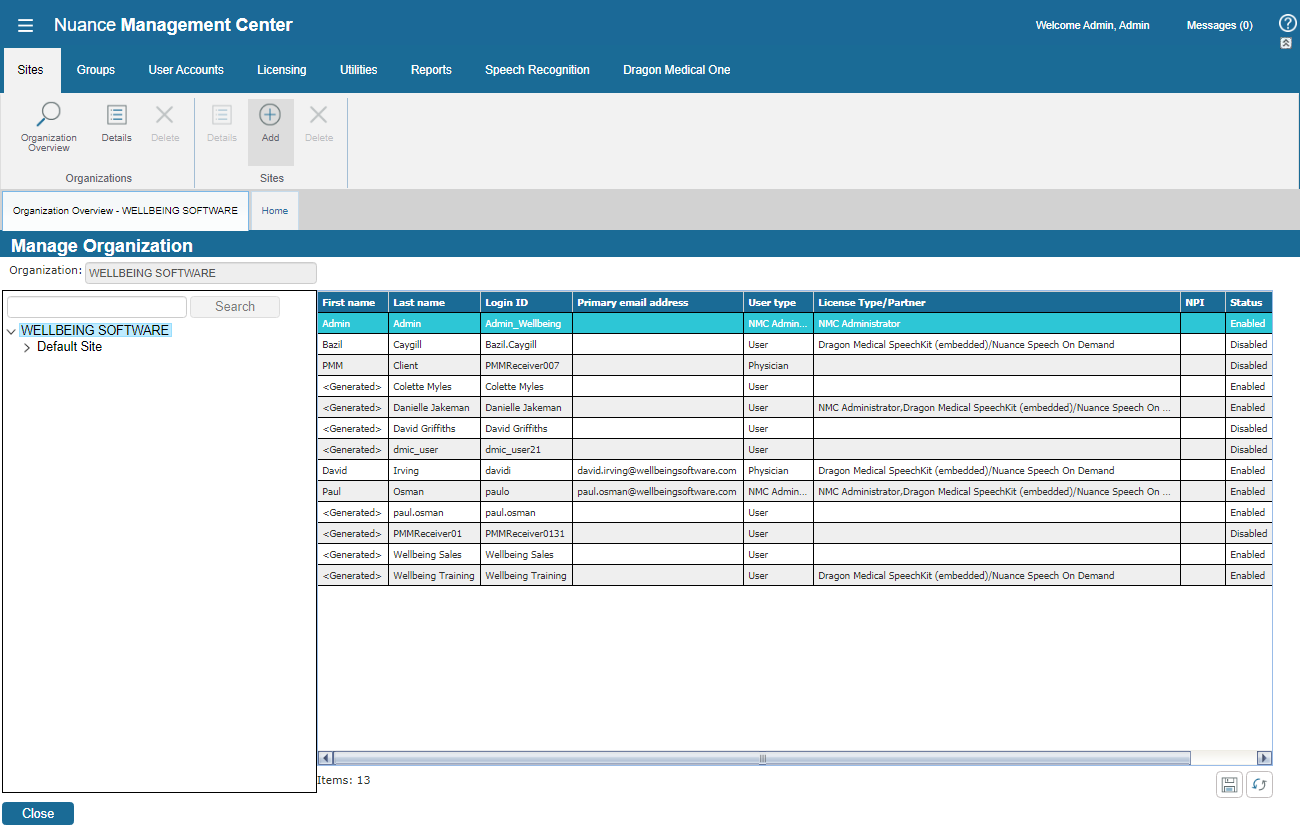The width and height of the screenshot is (1300, 840).
Task: Switch to the Home page tab
Action: coord(275,211)
